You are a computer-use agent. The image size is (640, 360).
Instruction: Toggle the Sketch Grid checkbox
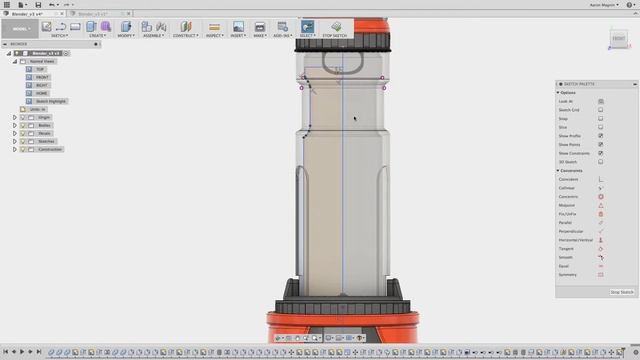(x=600, y=110)
